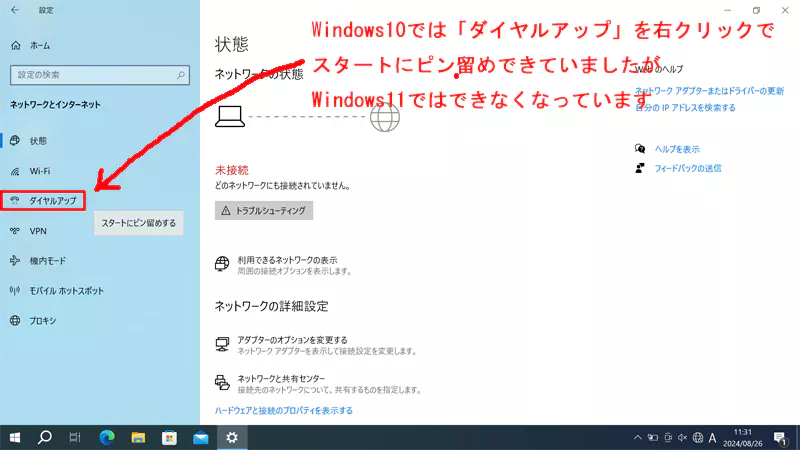Click the laptop icon in network diagram
Image resolution: width=800 pixels, height=450 pixels.
[x=230, y=116]
